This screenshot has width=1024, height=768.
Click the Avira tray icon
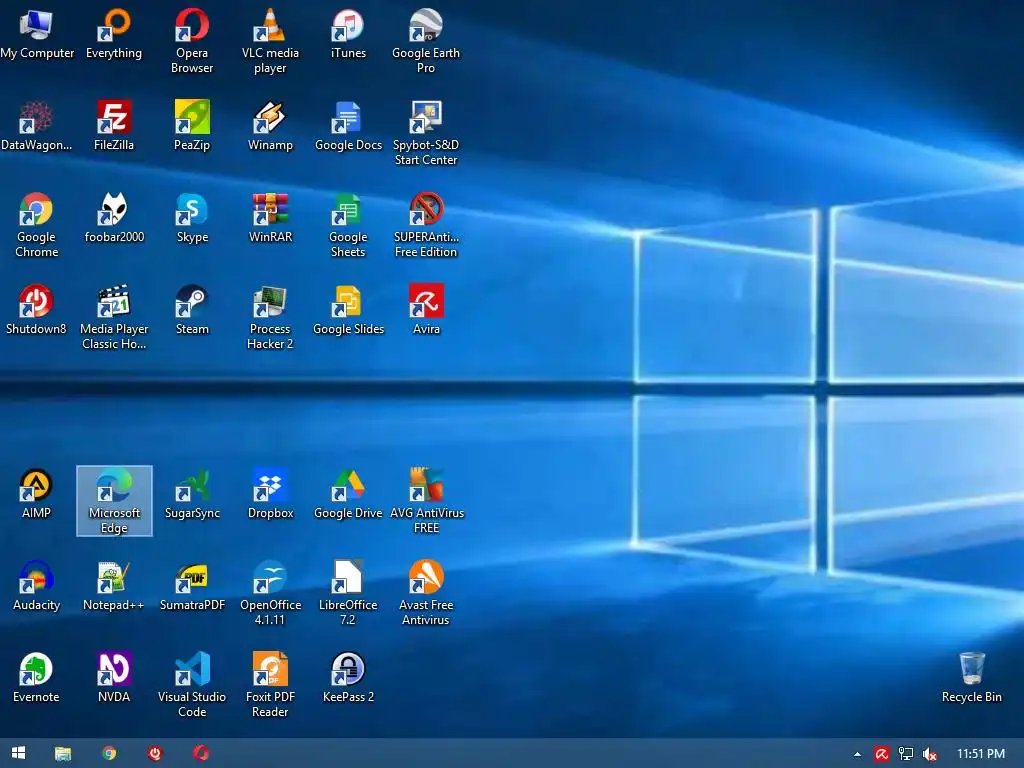(882, 754)
